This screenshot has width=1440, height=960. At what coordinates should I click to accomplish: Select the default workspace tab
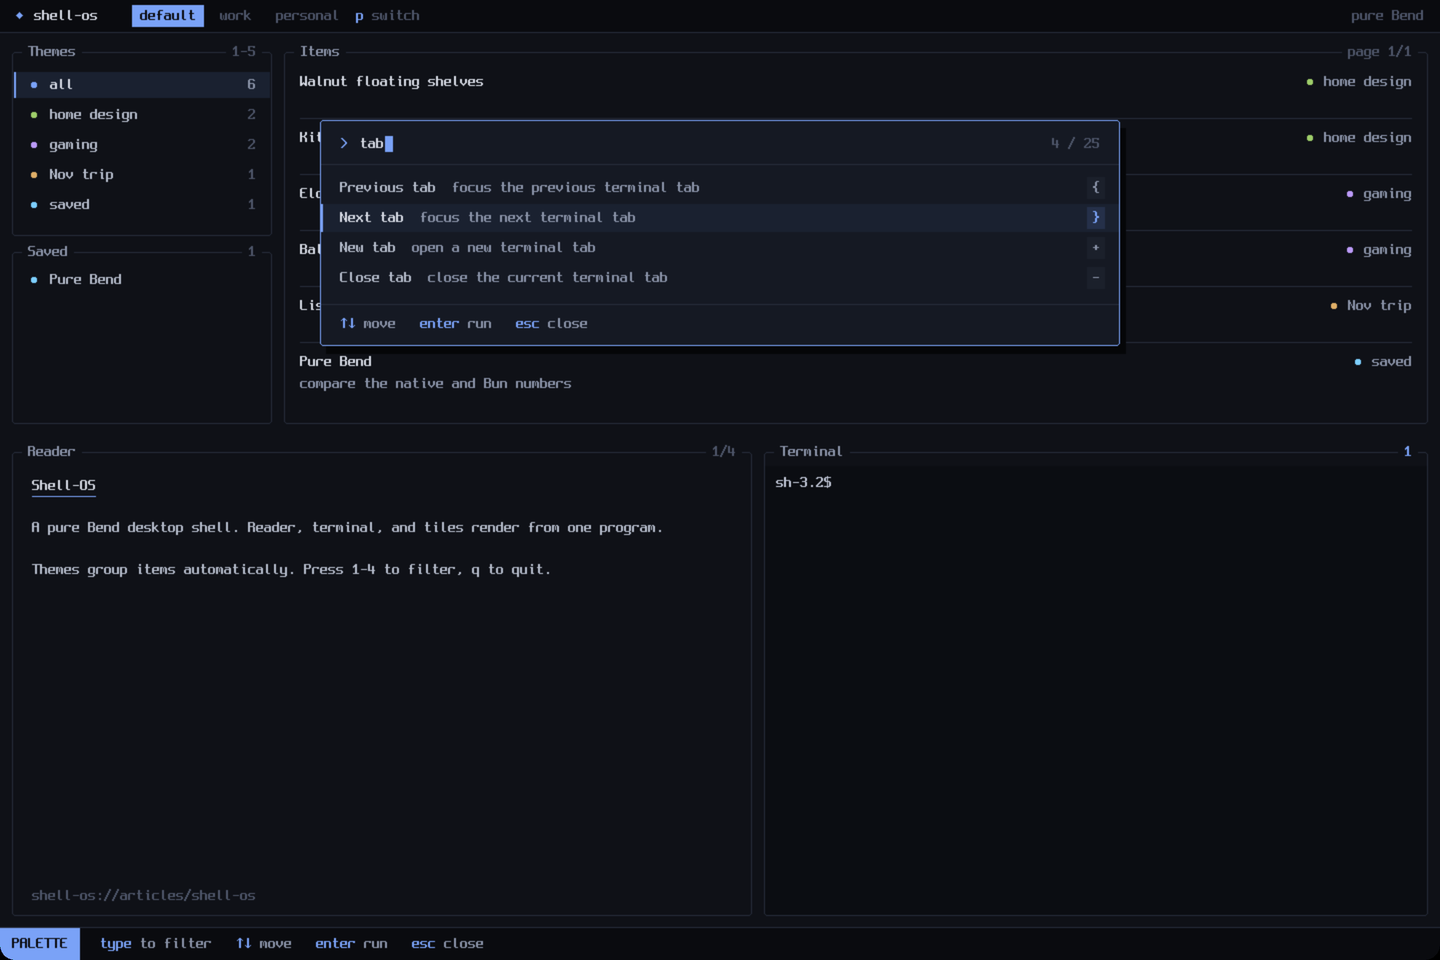pyautogui.click(x=167, y=15)
